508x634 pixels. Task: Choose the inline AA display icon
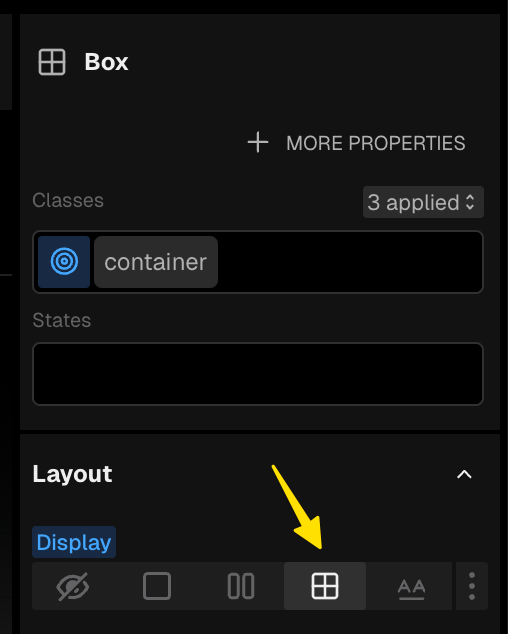(411, 587)
